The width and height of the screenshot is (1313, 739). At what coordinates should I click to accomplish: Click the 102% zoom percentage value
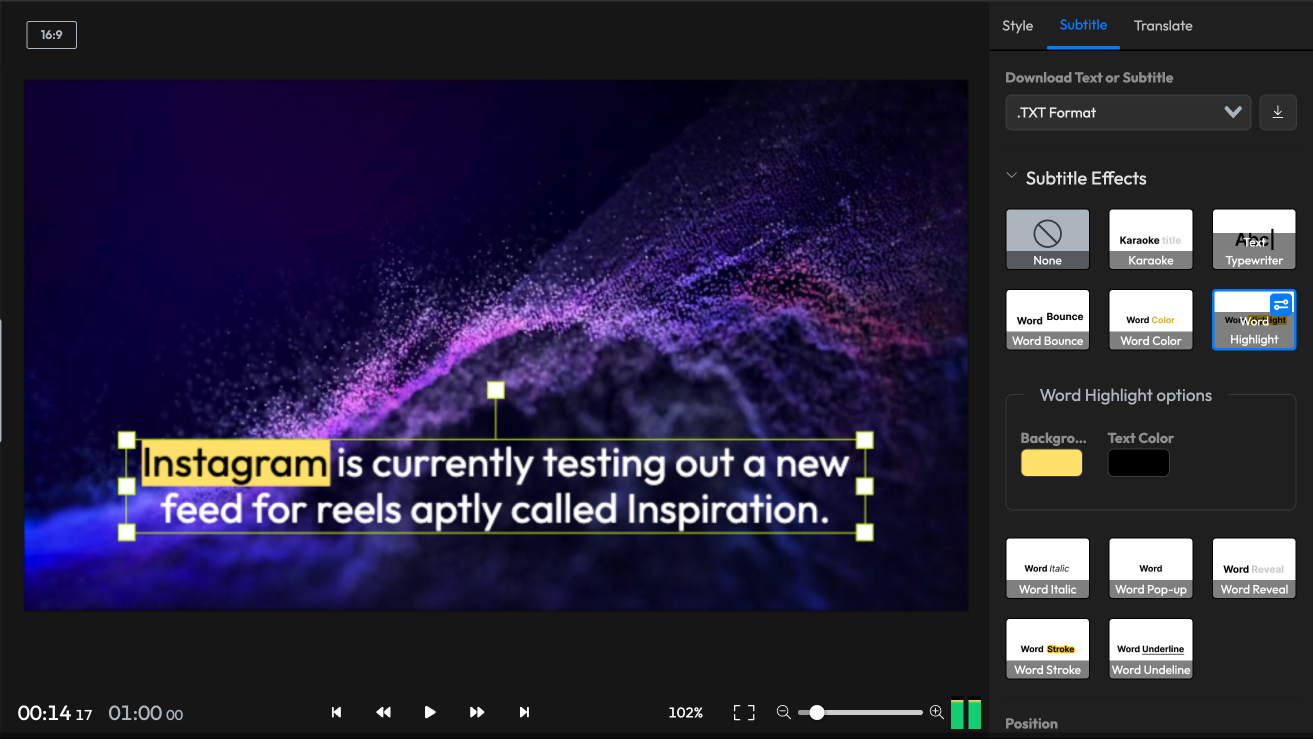686,713
